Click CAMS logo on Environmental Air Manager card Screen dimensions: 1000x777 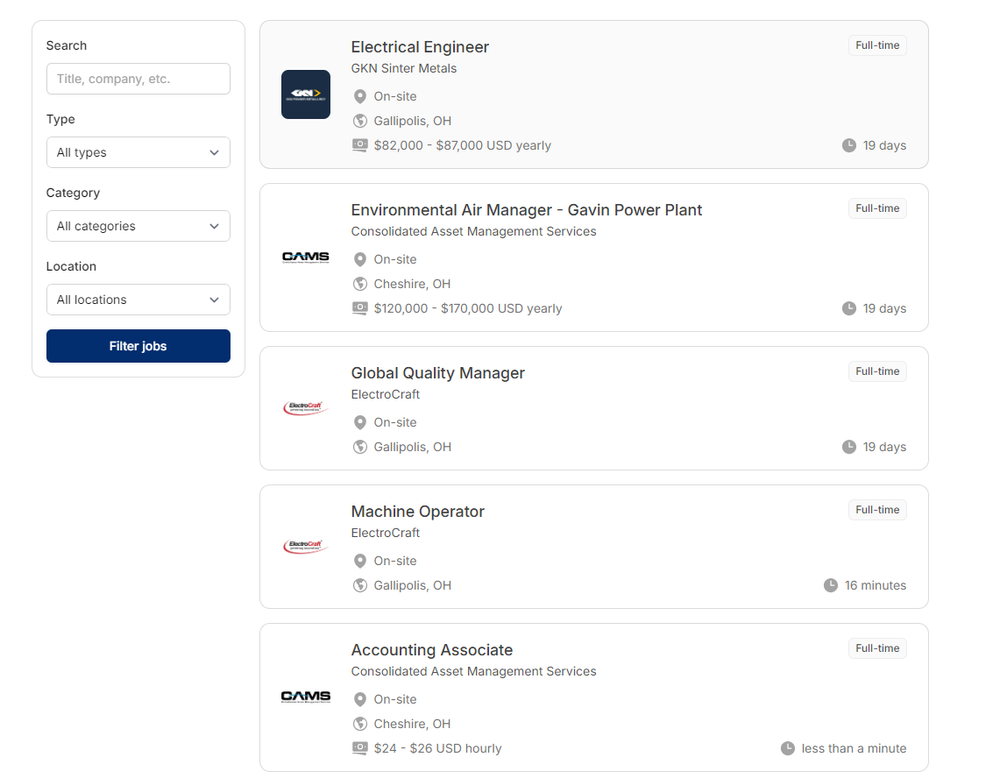(x=305, y=257)
